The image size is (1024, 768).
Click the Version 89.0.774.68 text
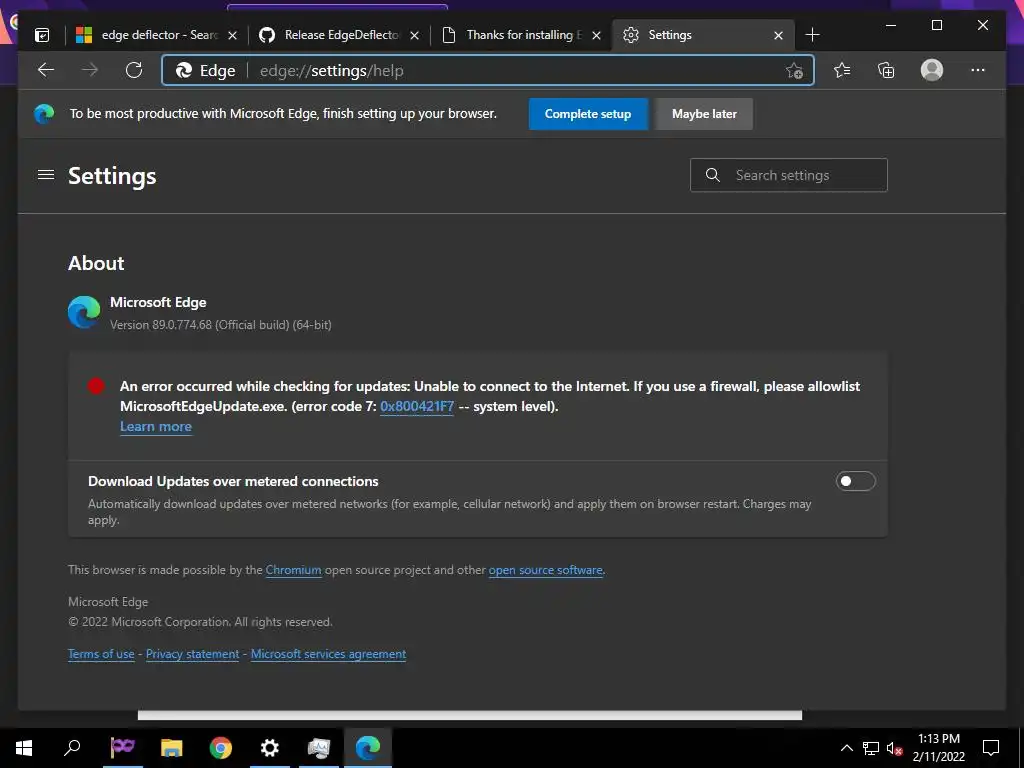point(220,325)
